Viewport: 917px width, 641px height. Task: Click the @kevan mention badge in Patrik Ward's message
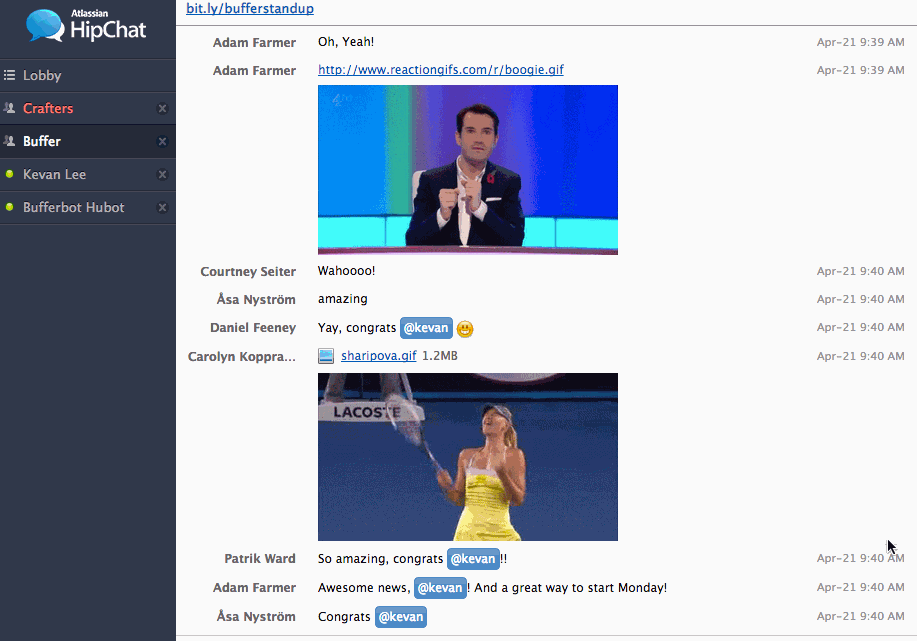[x=472, y=558]
